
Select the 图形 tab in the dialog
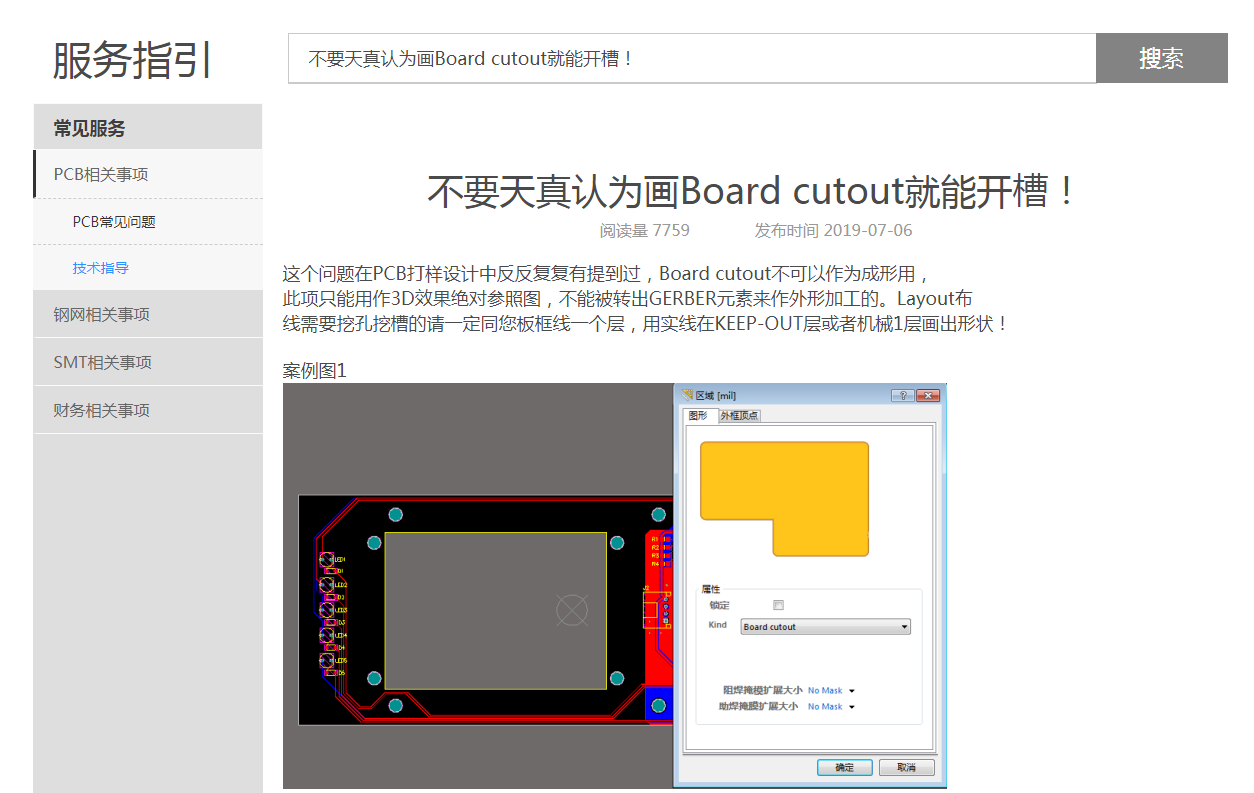click(x=698, y=416)
